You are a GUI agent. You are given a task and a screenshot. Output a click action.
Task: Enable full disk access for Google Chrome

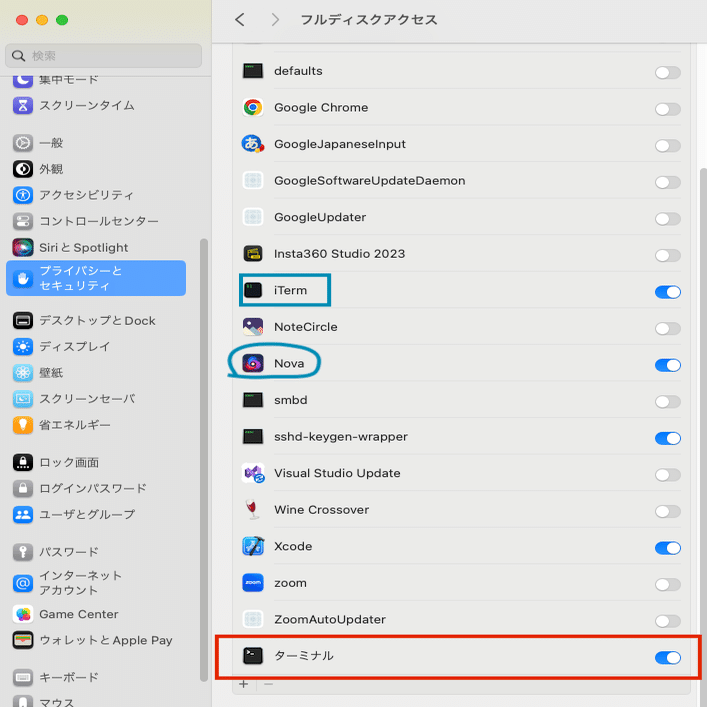coord(668,109)
